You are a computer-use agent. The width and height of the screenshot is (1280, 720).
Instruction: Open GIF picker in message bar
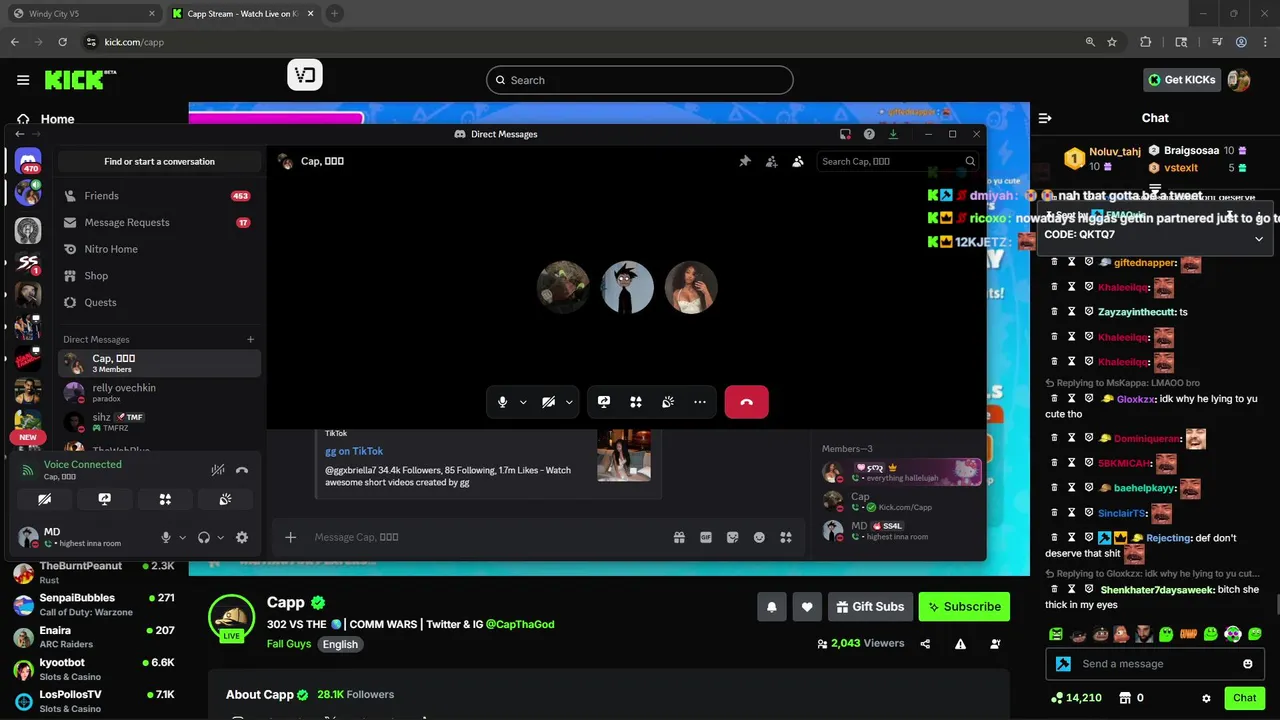[706, 537]
